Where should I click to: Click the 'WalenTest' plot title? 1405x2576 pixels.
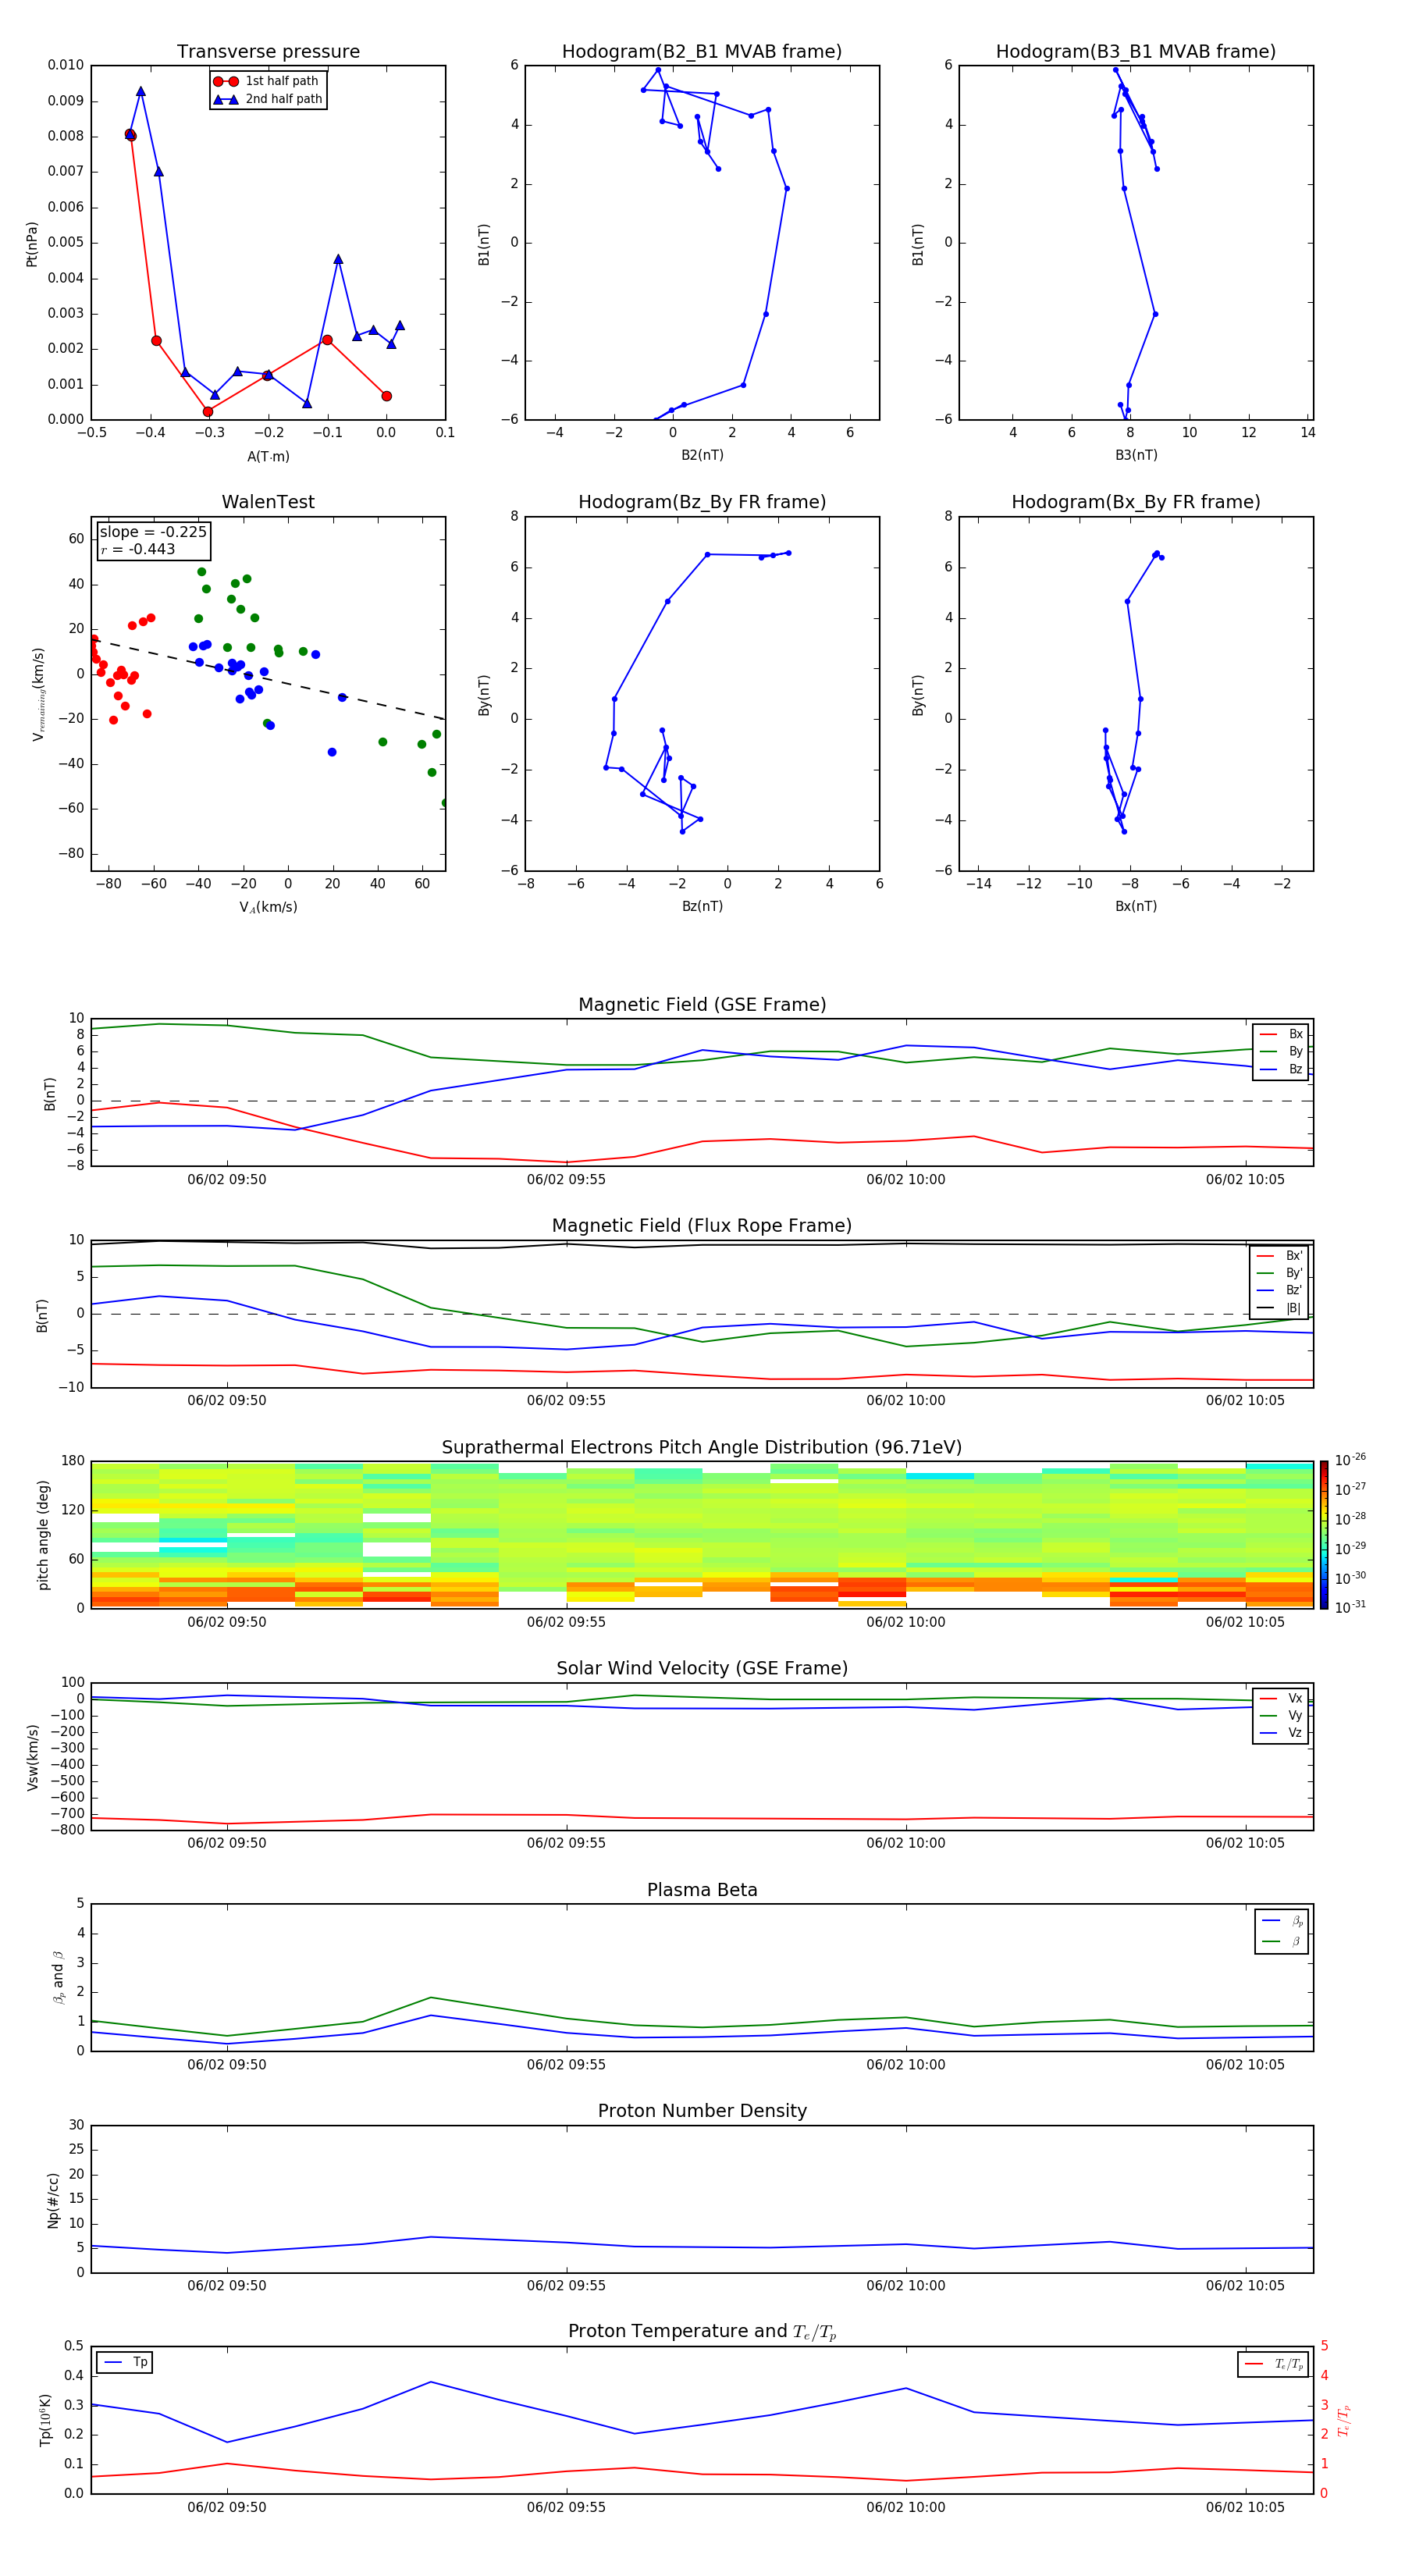(x=268, y=502)
